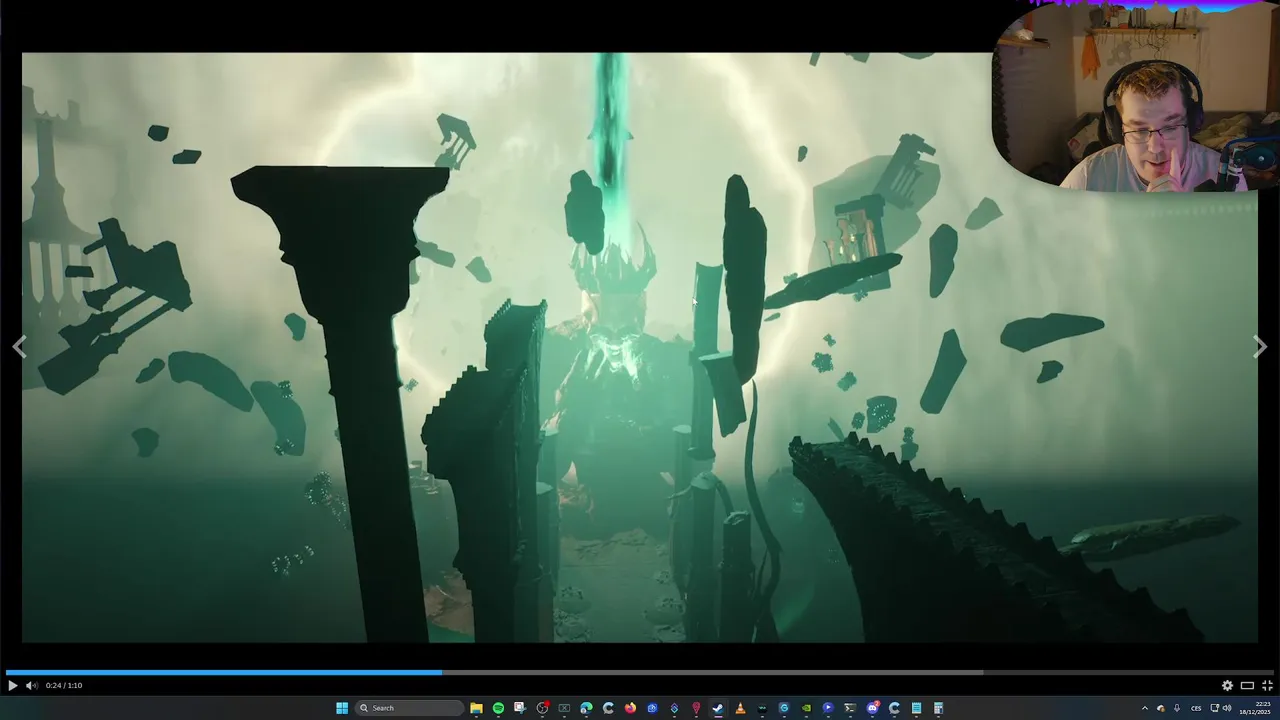Play the paused trailer video
This screenshot has height=720, width=1280.
click(12, 685)
